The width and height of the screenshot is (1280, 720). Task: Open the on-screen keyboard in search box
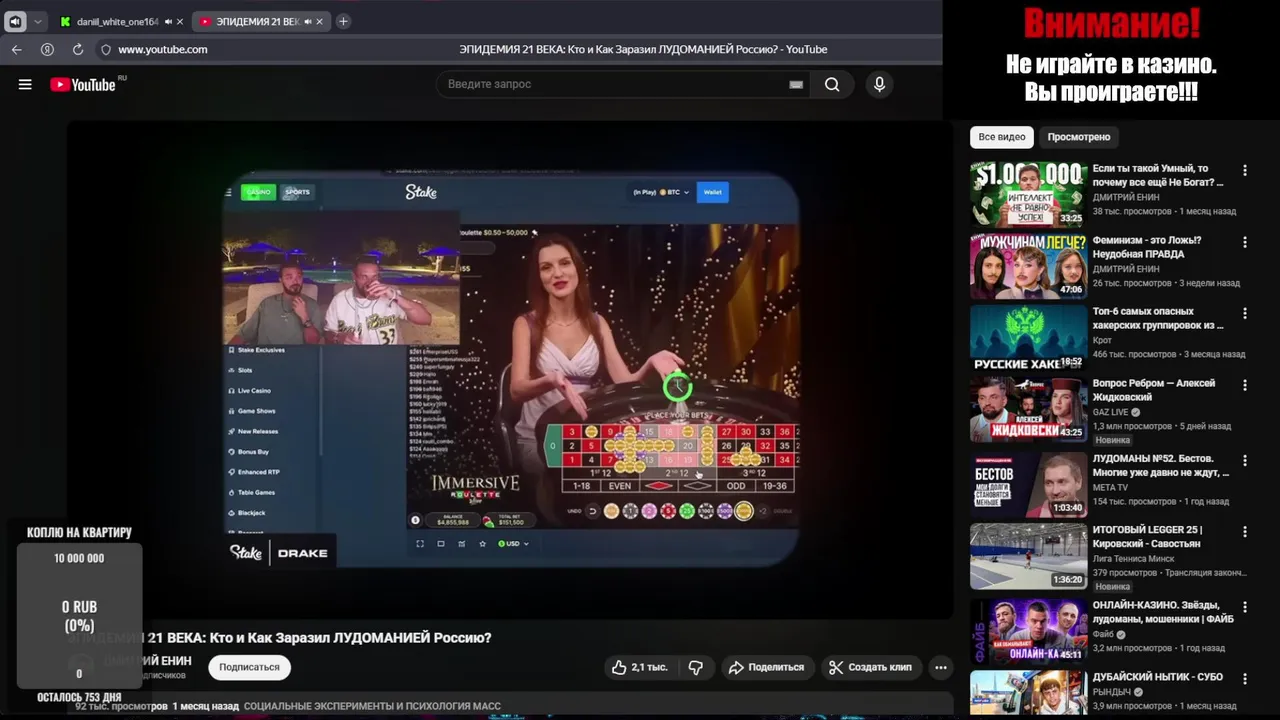796,85
